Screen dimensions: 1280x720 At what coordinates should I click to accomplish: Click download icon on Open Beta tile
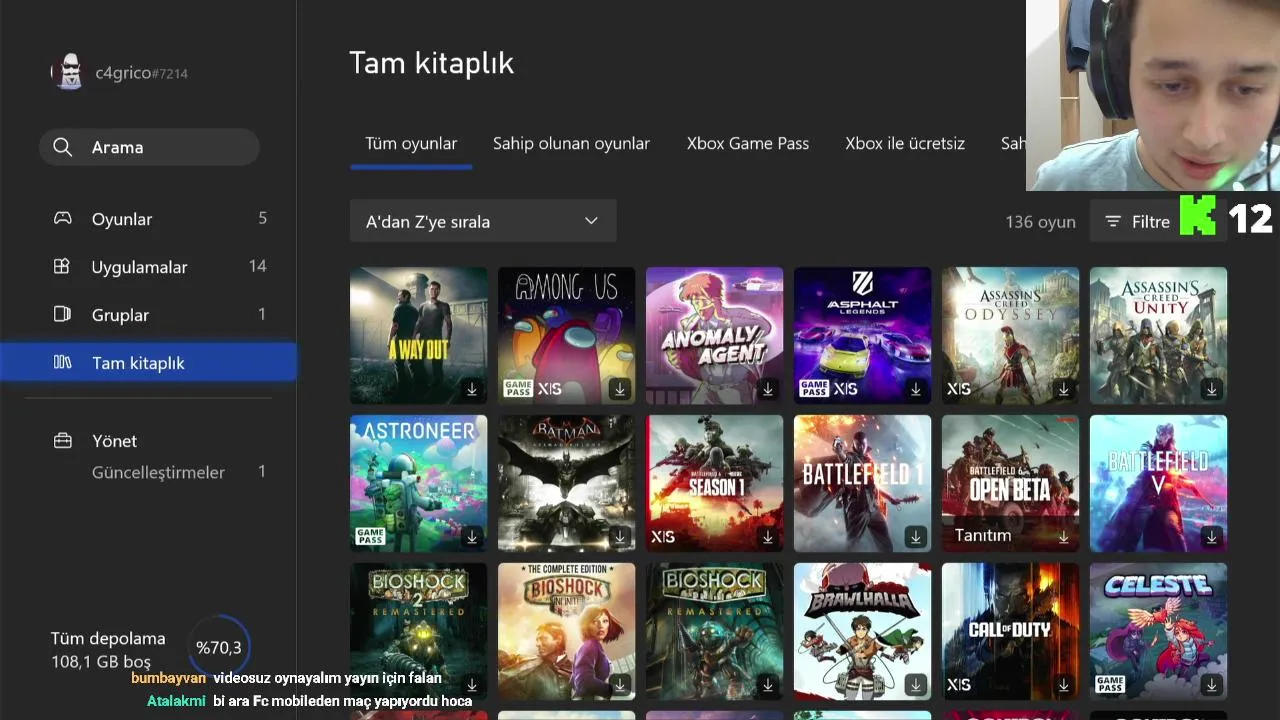click(1064, 537)
